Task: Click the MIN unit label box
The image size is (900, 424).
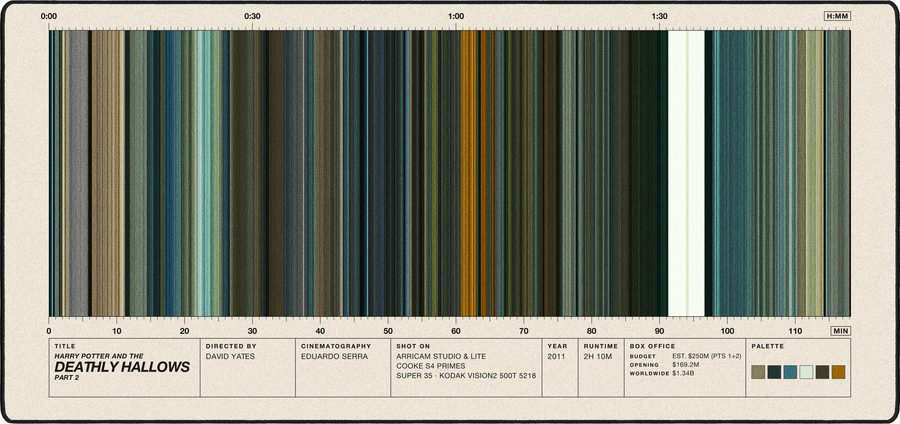Action: pos(840,331)
